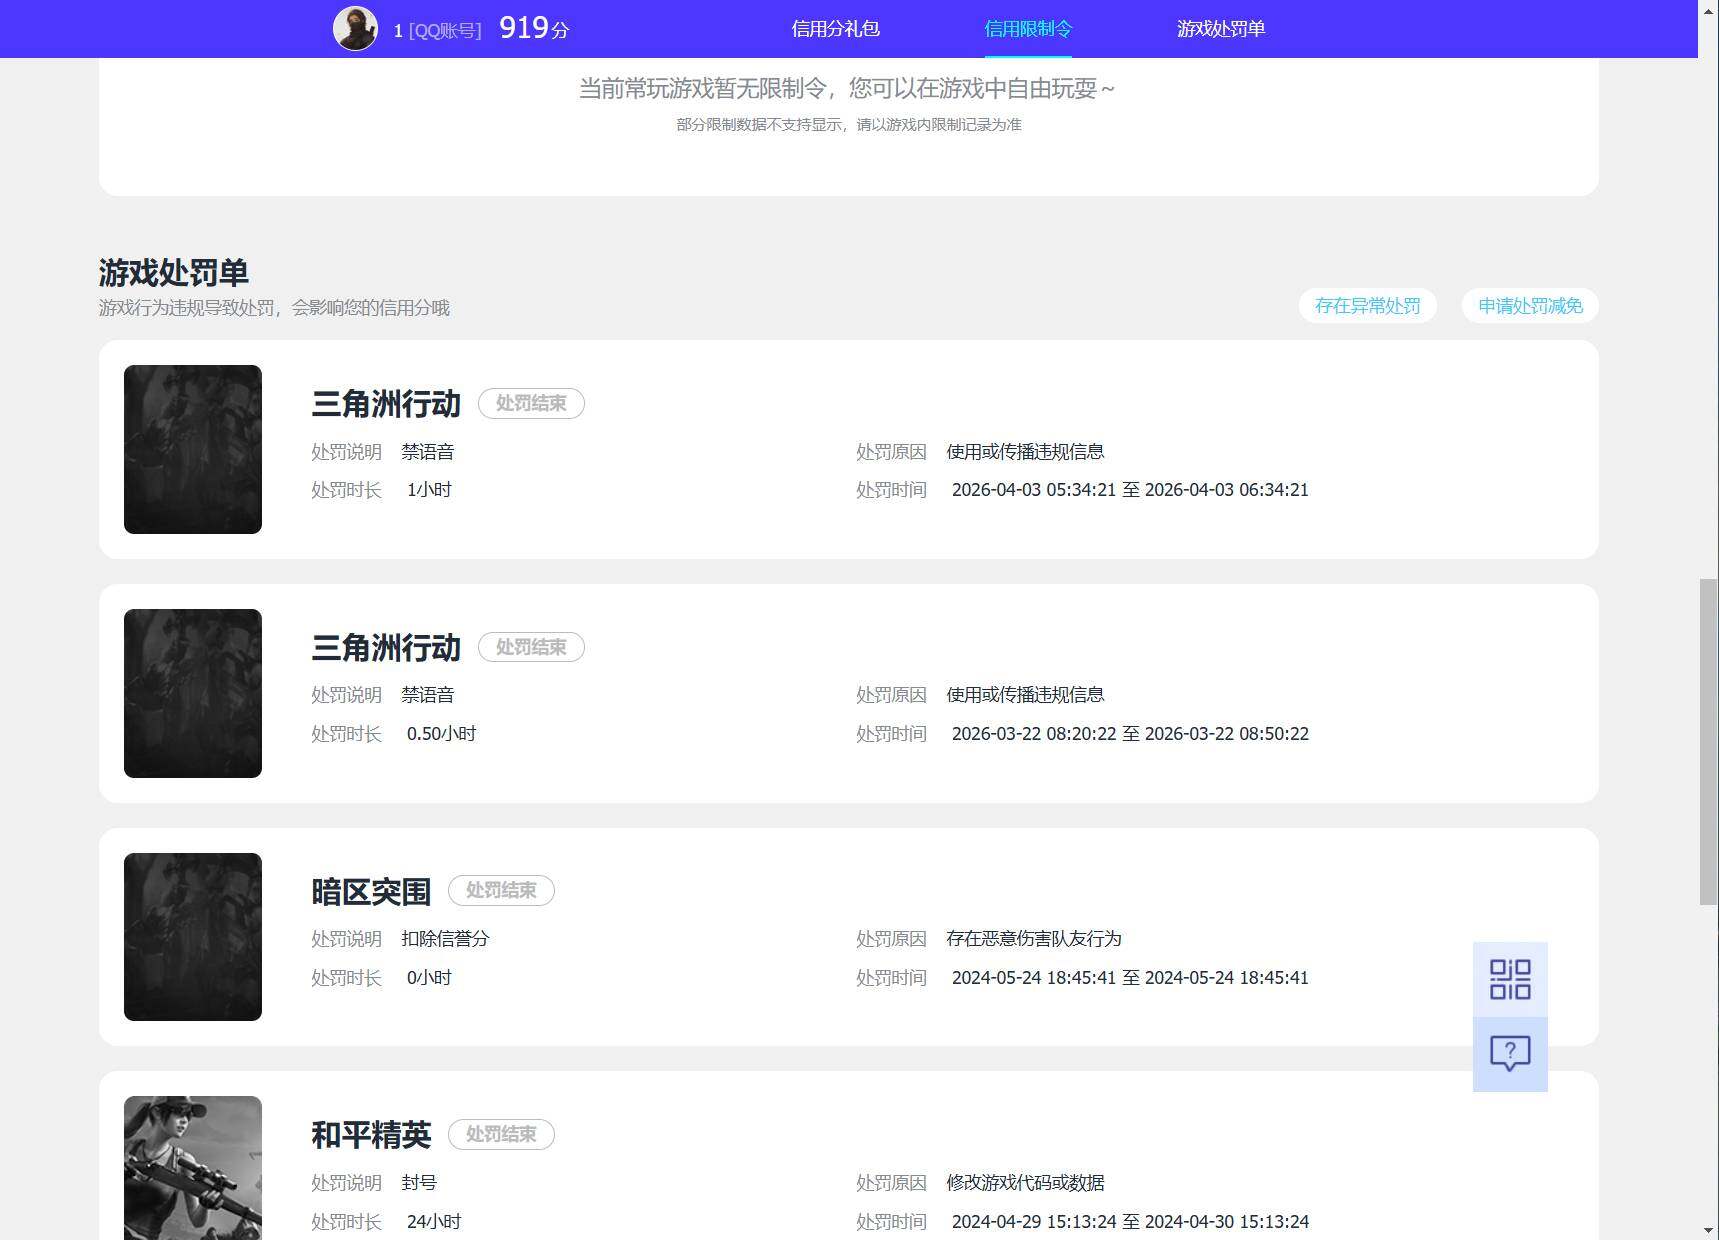Click the user avatar in the header

pyautogui.click(x=355, y=28)
